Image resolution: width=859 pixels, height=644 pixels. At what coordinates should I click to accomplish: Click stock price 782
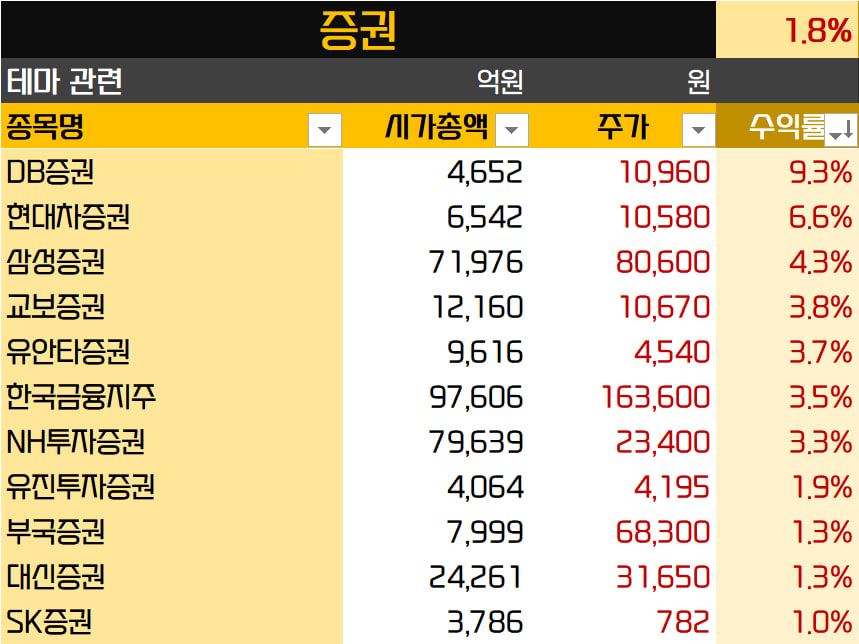point(683,623)
